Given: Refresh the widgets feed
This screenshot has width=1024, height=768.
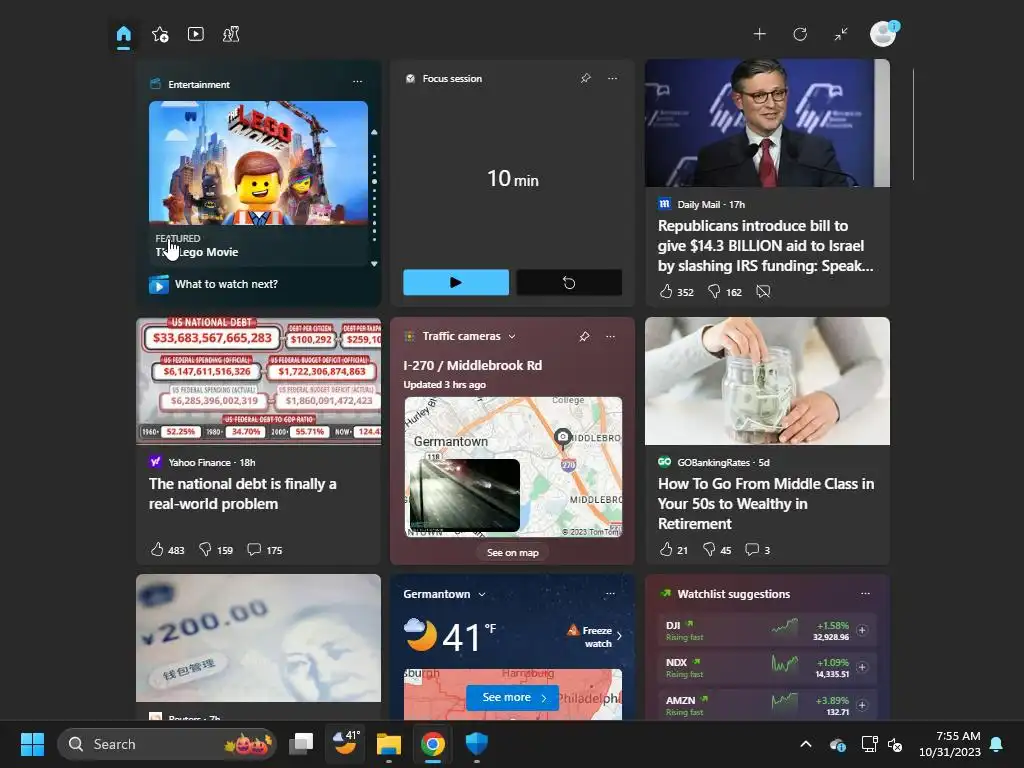Looking at the screenshot, I should (x=800, y=34).
